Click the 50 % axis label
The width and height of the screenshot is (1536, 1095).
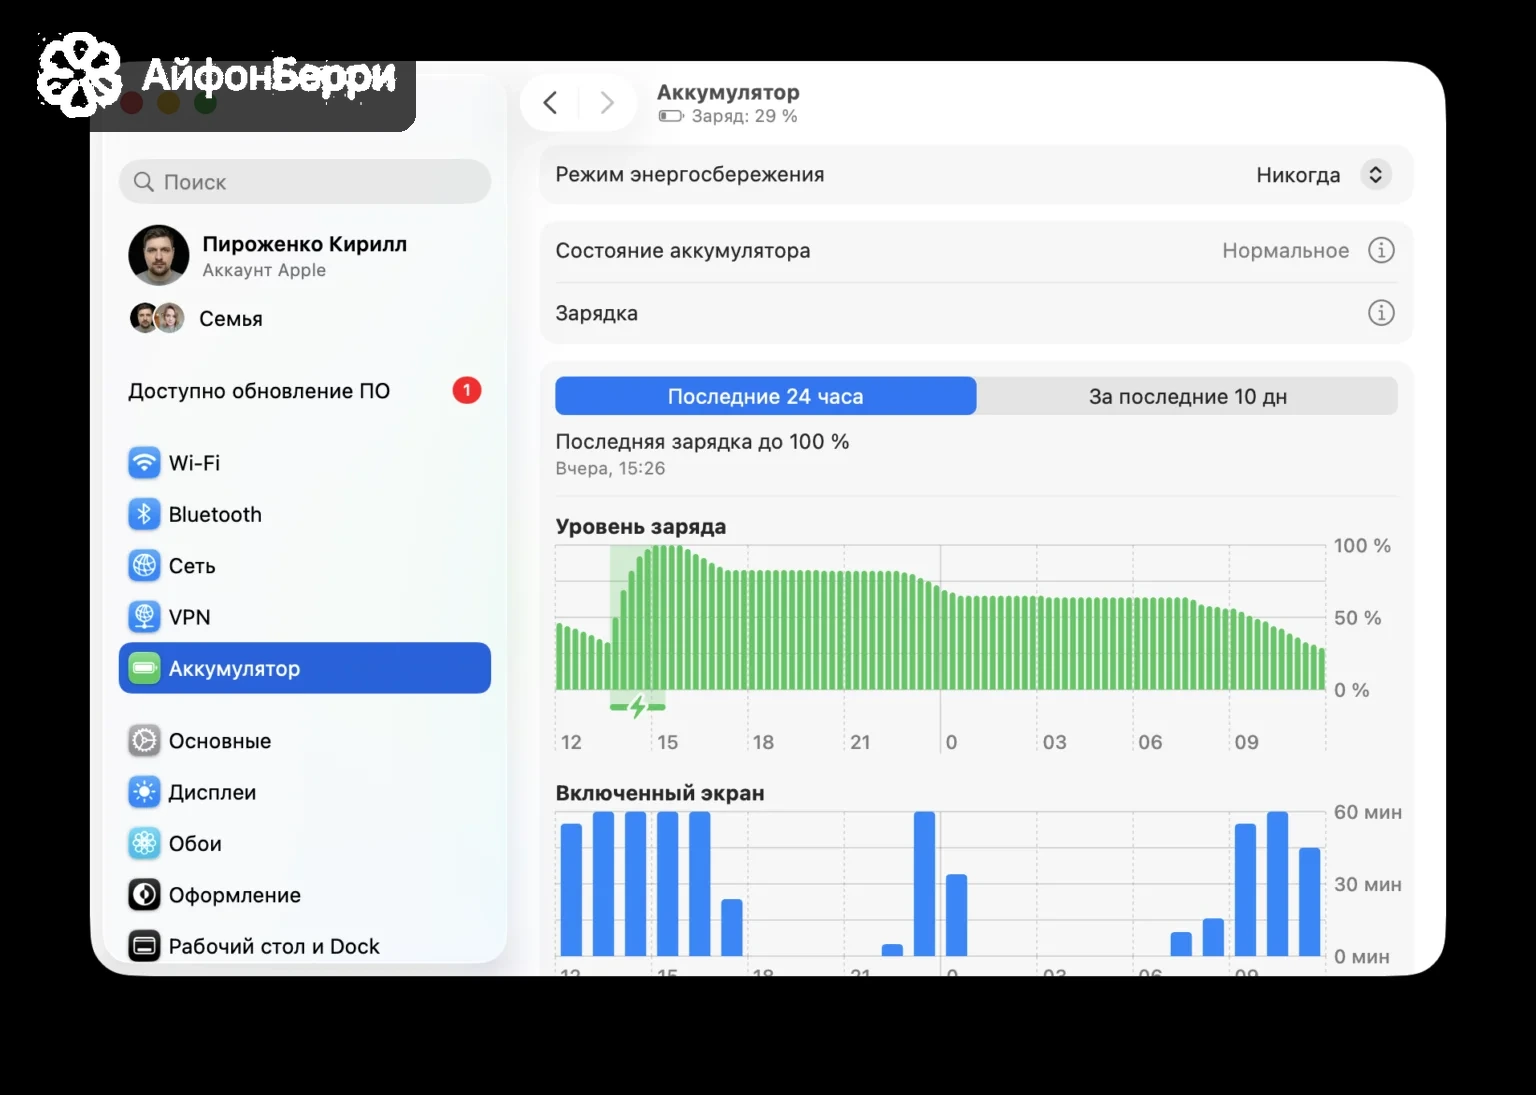click(1357, 618)
